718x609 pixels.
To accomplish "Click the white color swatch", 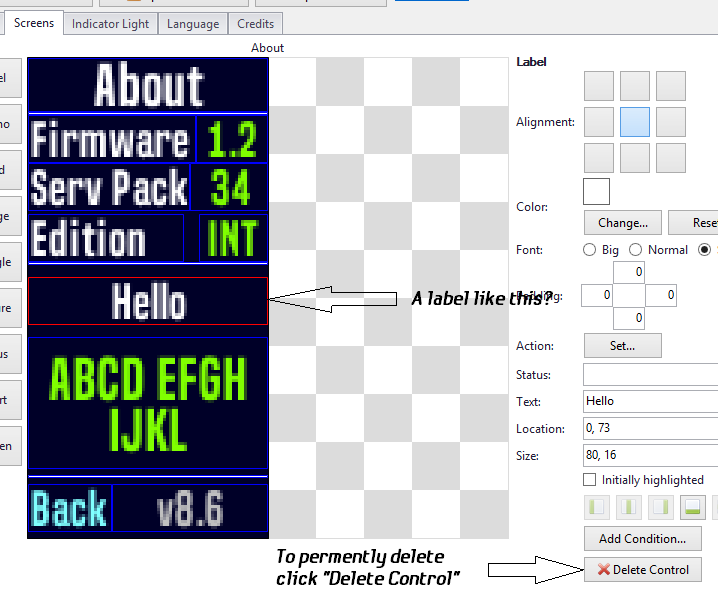I will pos(596,191).
